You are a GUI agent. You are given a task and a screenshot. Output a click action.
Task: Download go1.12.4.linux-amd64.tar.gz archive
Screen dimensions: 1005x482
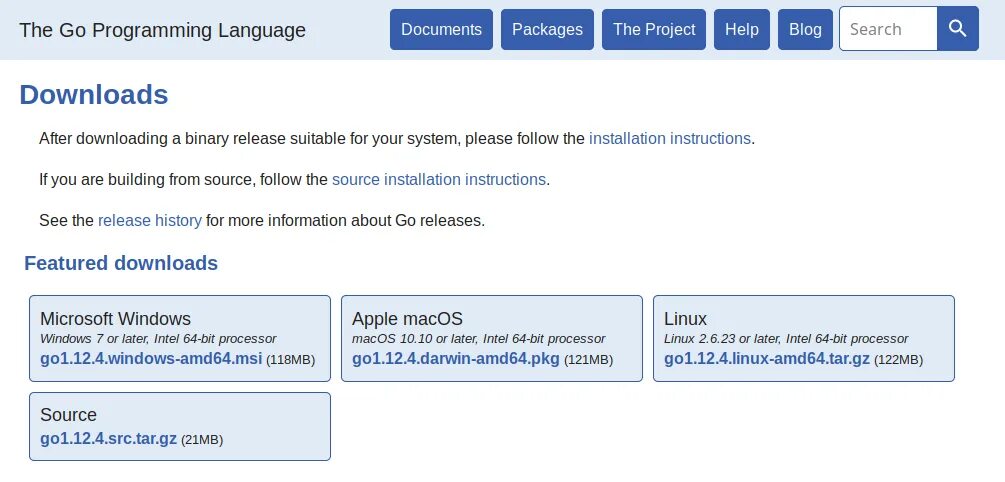[x=767, y=359]
